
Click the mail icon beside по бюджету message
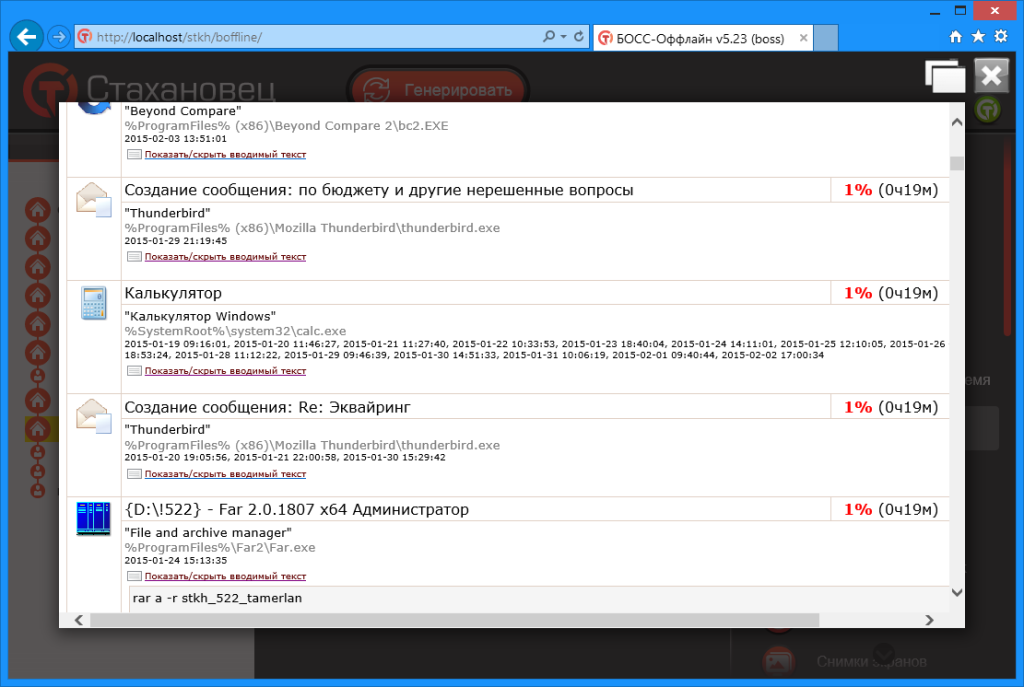pos(93,199)
